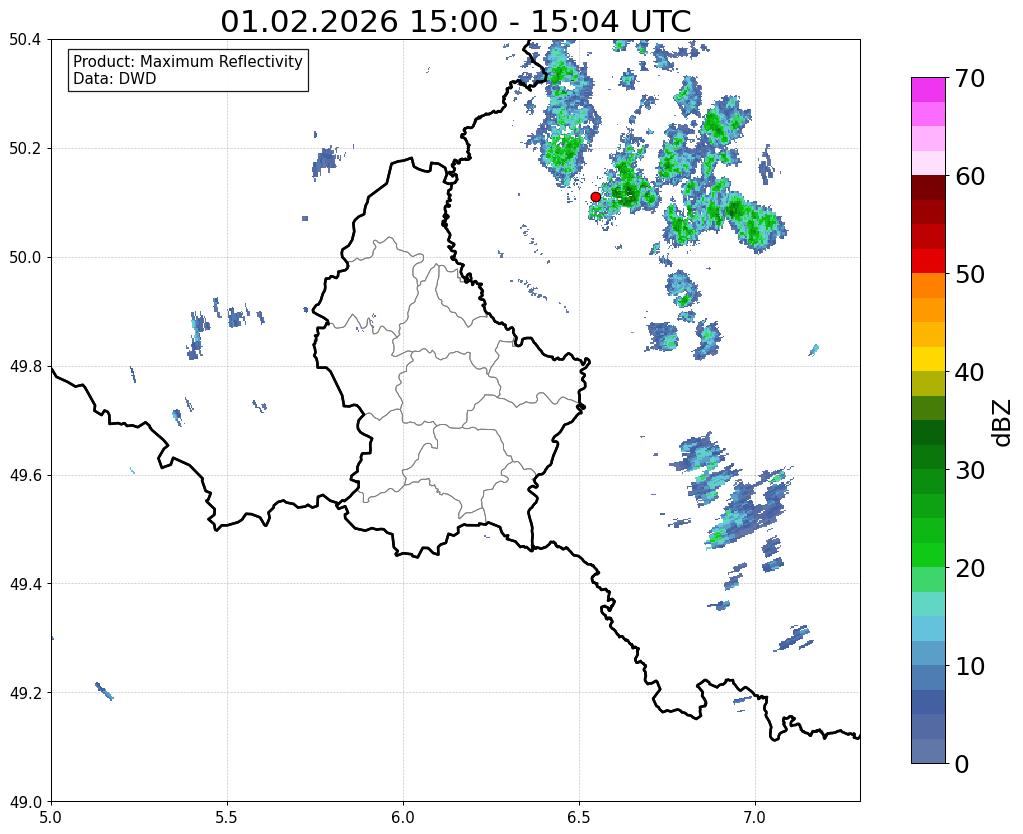Viewport: 1023px width, 834px height.
Task: Click the 49.2 latitude tick label
Action: tap(25, 693)
